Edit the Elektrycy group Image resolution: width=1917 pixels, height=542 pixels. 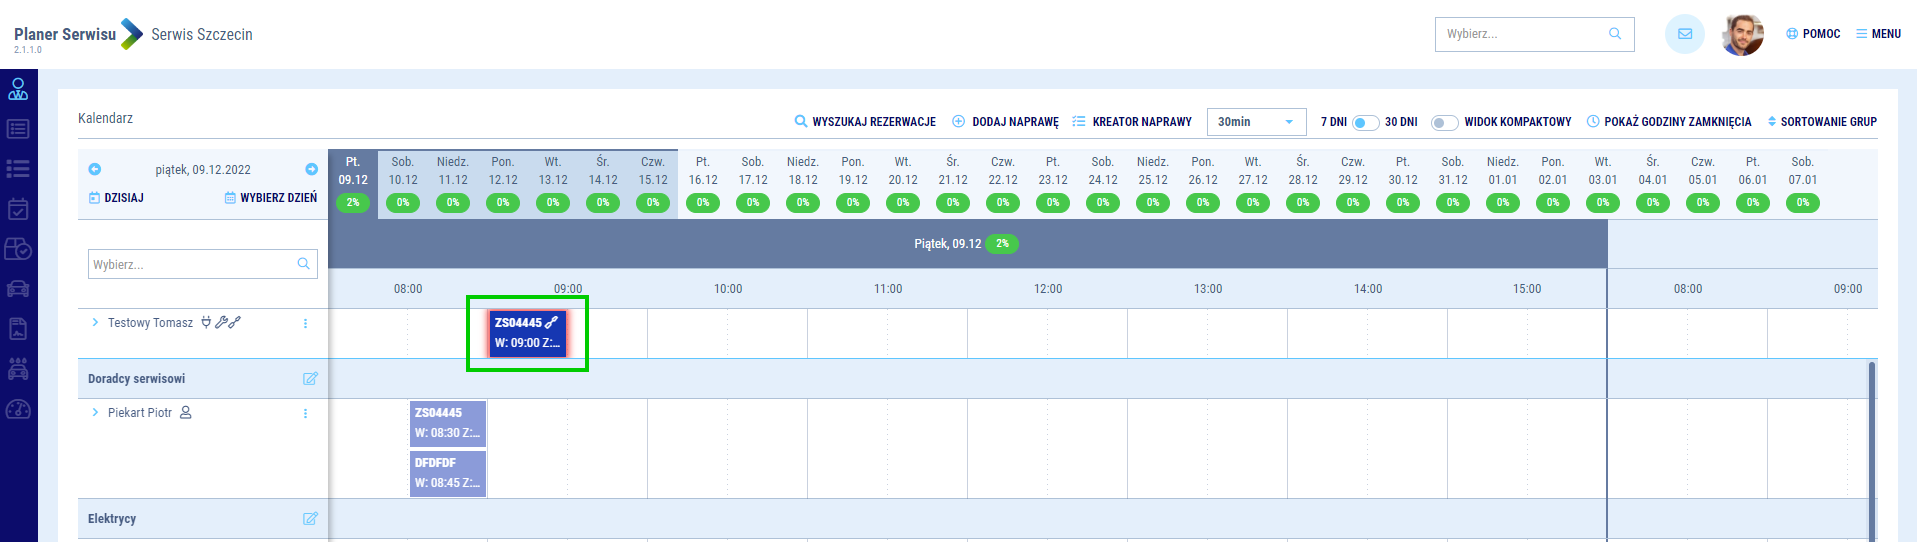click(x=310, y=519)
